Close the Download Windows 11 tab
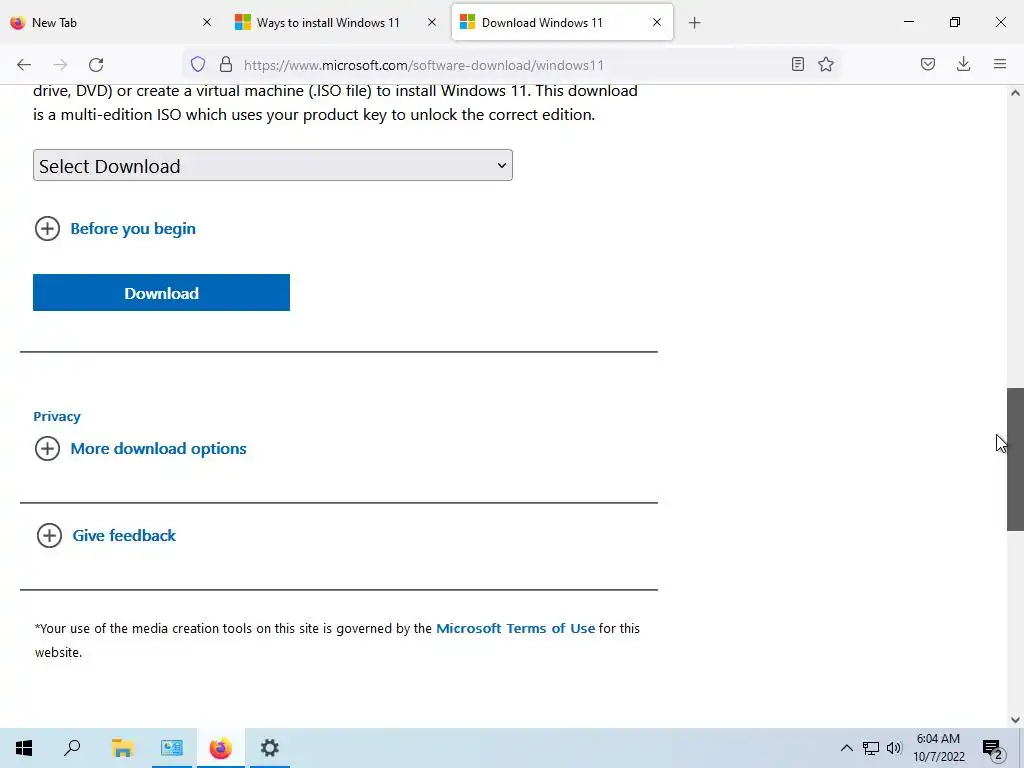This screenshot has height=768, width=1024. tap(657, 22)
